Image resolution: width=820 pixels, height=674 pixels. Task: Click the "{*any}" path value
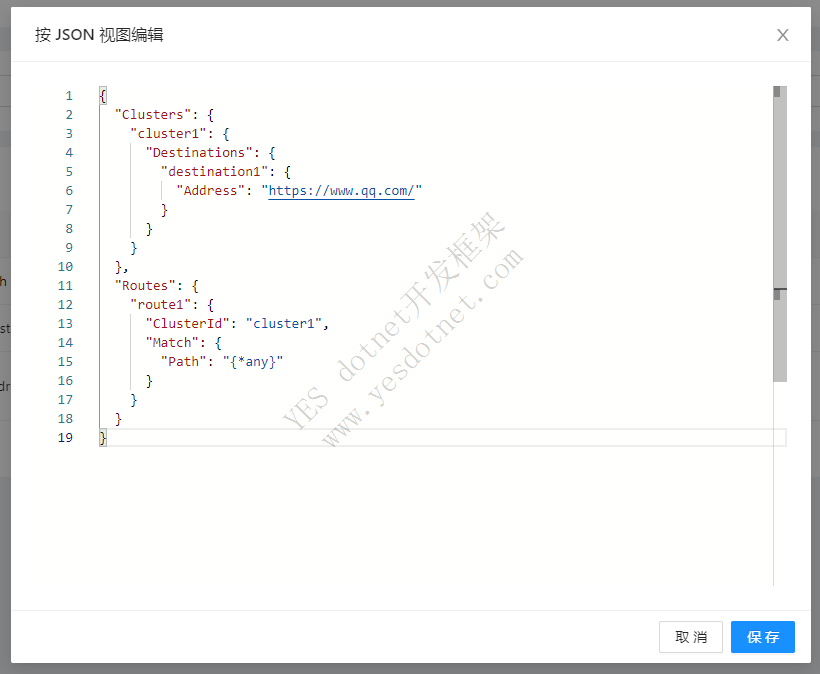(253, 362)
